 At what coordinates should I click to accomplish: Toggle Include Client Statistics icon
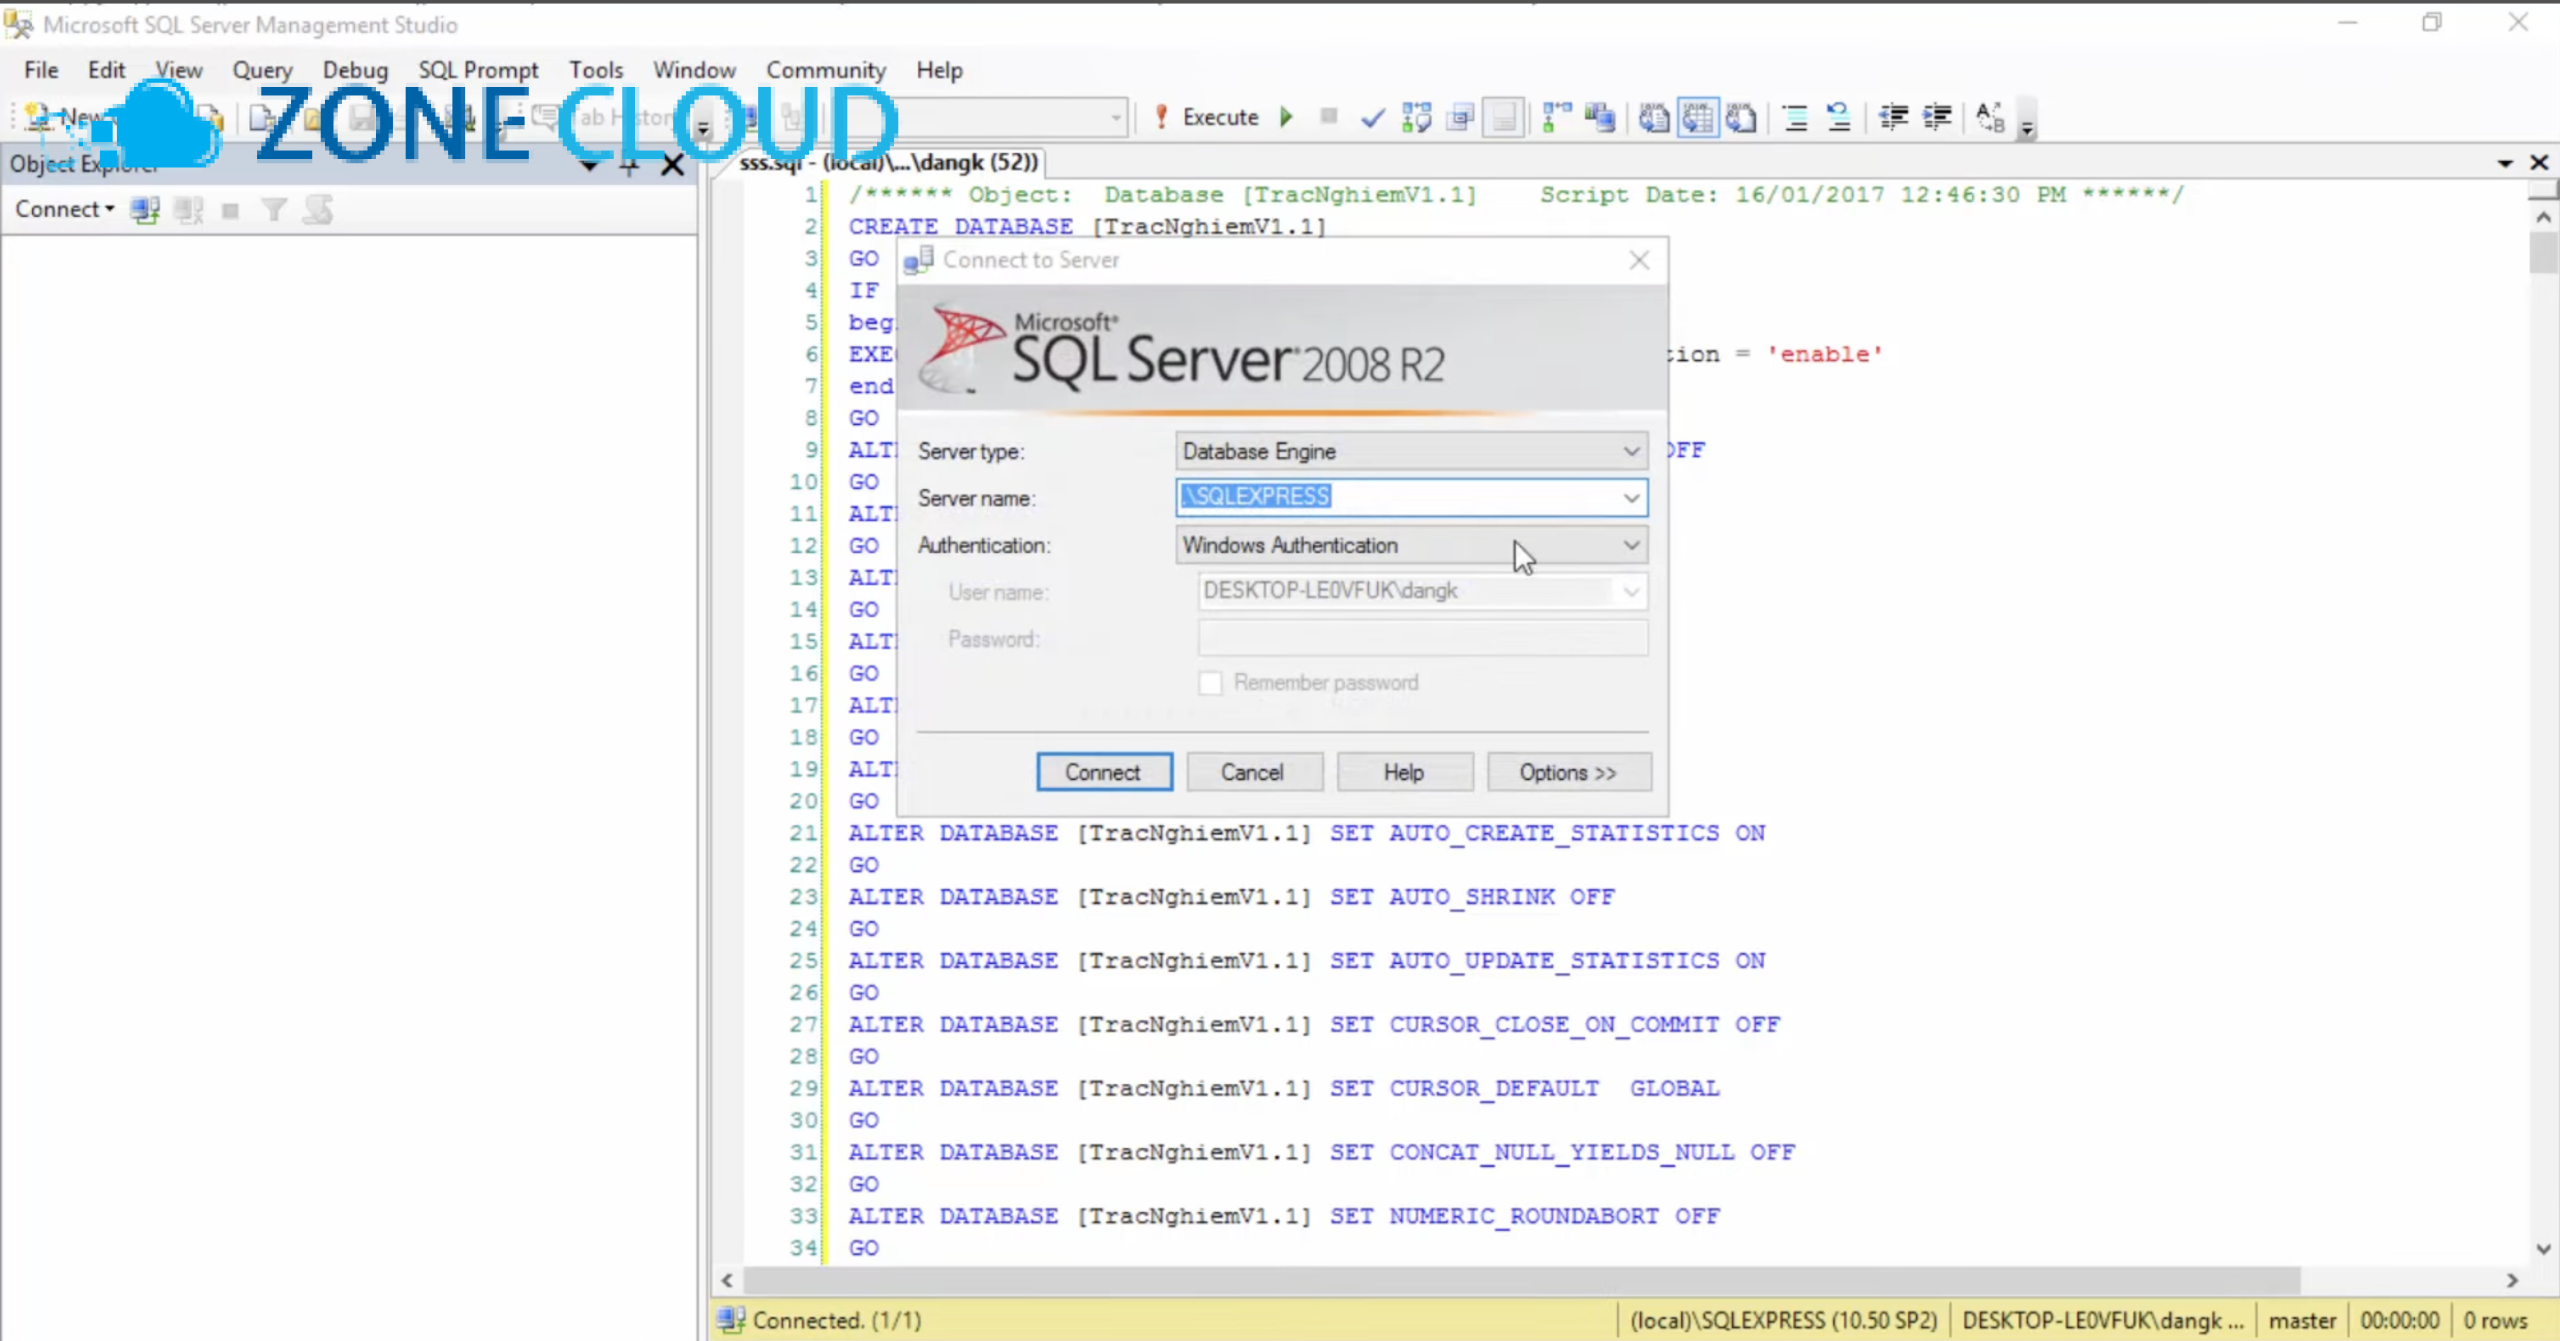point(1601,118)
